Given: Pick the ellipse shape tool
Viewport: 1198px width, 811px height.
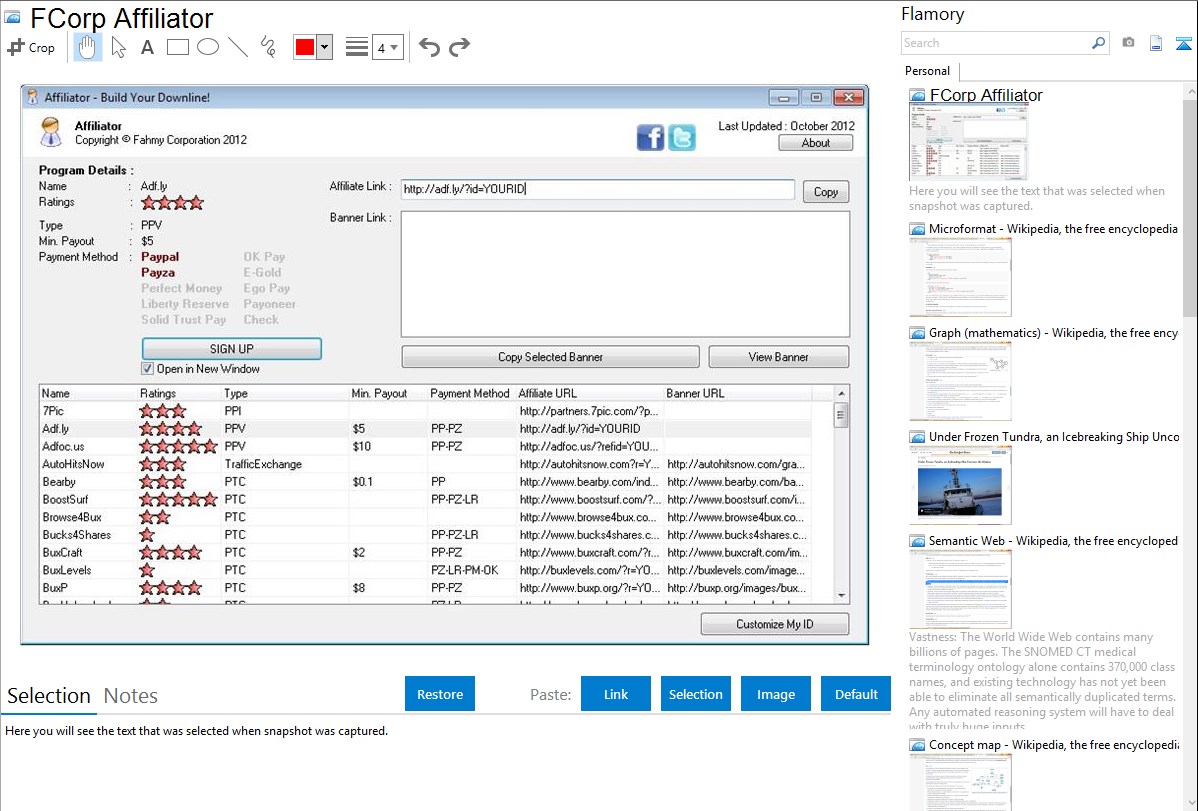Looking at the screenshot, I should (x=208, y=47).
